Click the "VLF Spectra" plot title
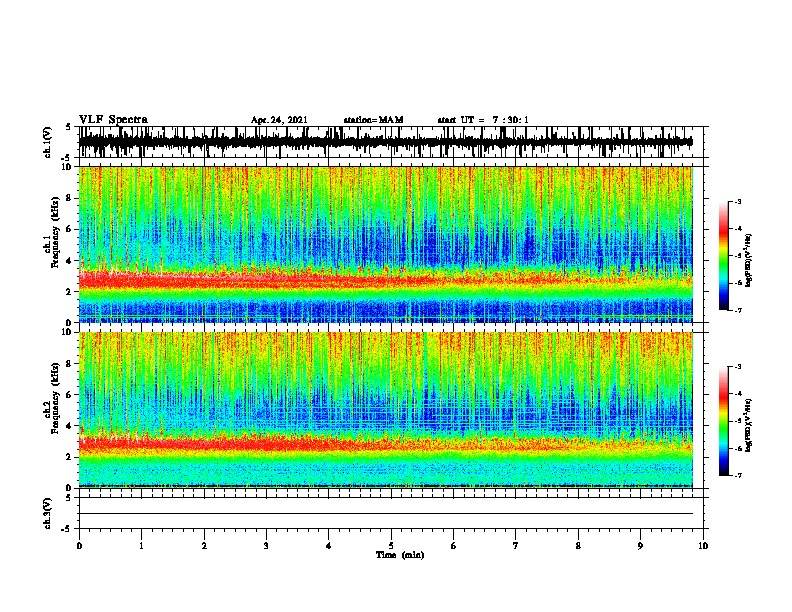 [113, 120]
